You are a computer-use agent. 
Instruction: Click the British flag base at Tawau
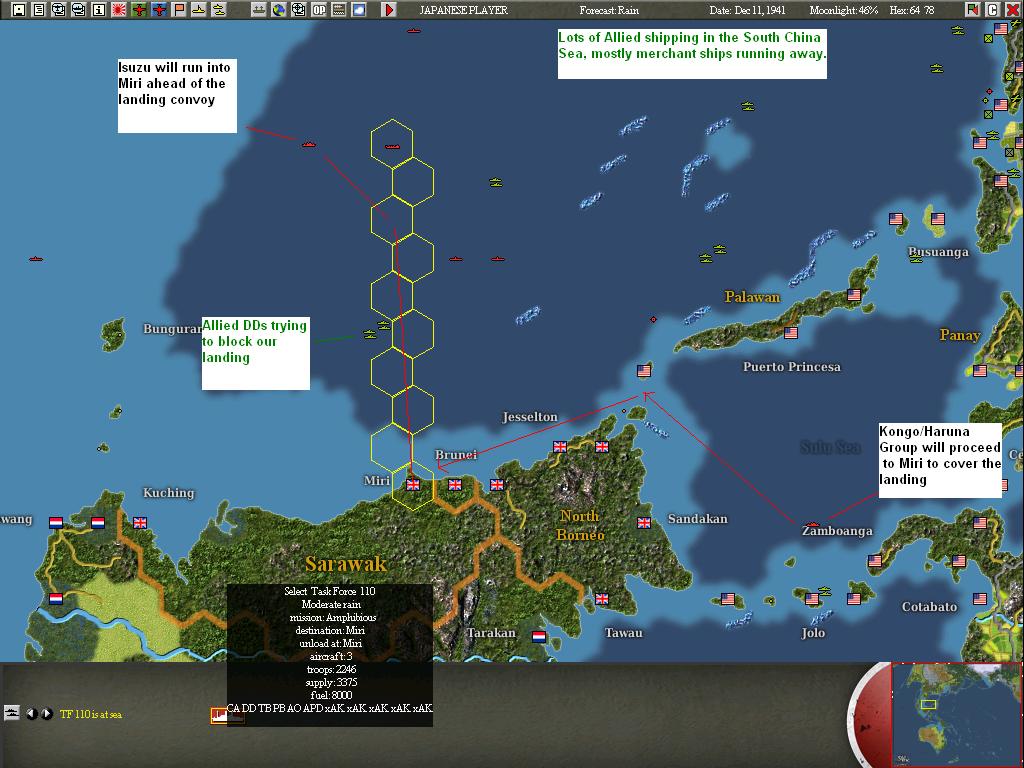click(601, 599)
